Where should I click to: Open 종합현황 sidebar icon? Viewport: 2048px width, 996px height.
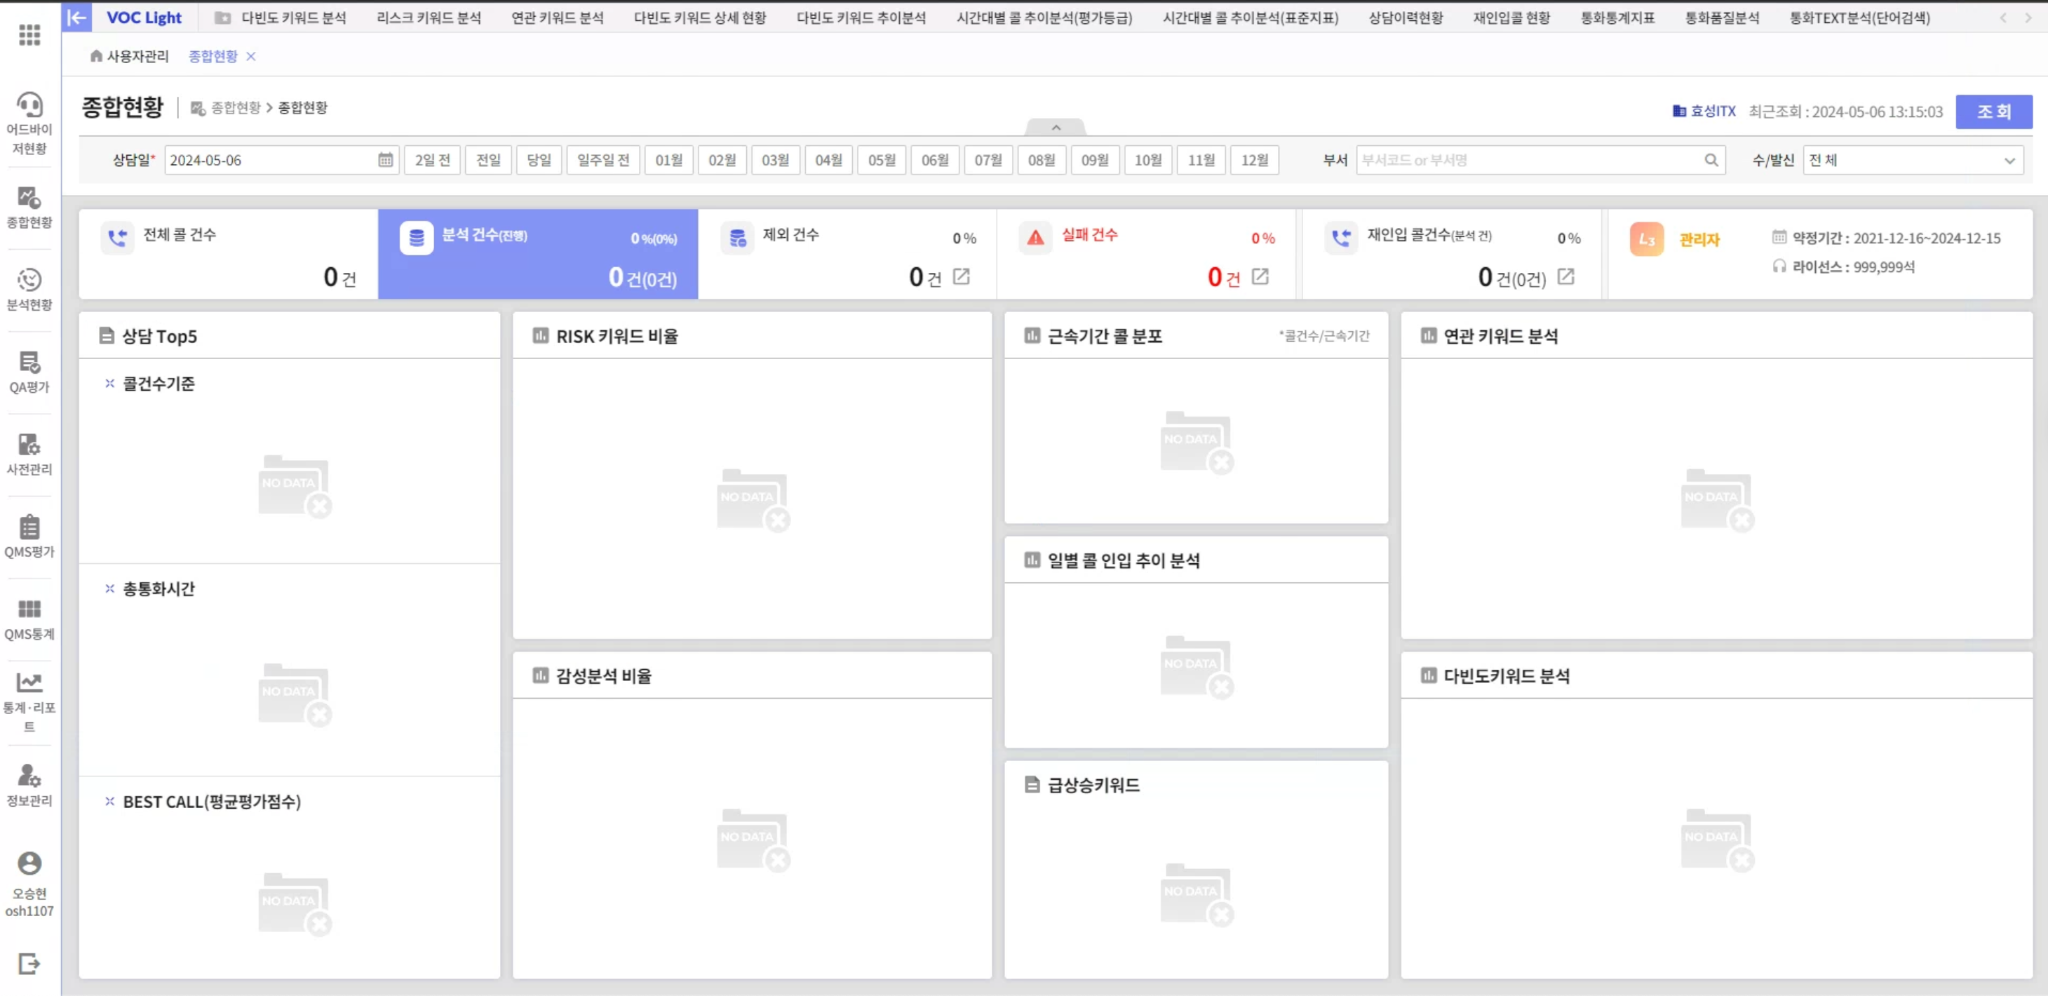[x=30, y=207]
